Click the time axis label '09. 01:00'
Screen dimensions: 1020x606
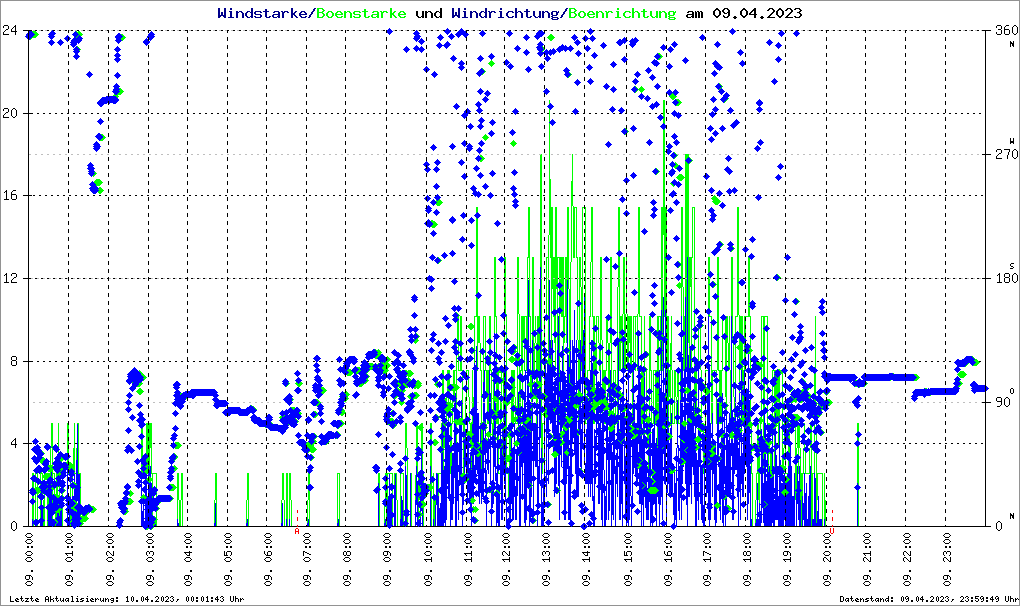pos(69,560)
